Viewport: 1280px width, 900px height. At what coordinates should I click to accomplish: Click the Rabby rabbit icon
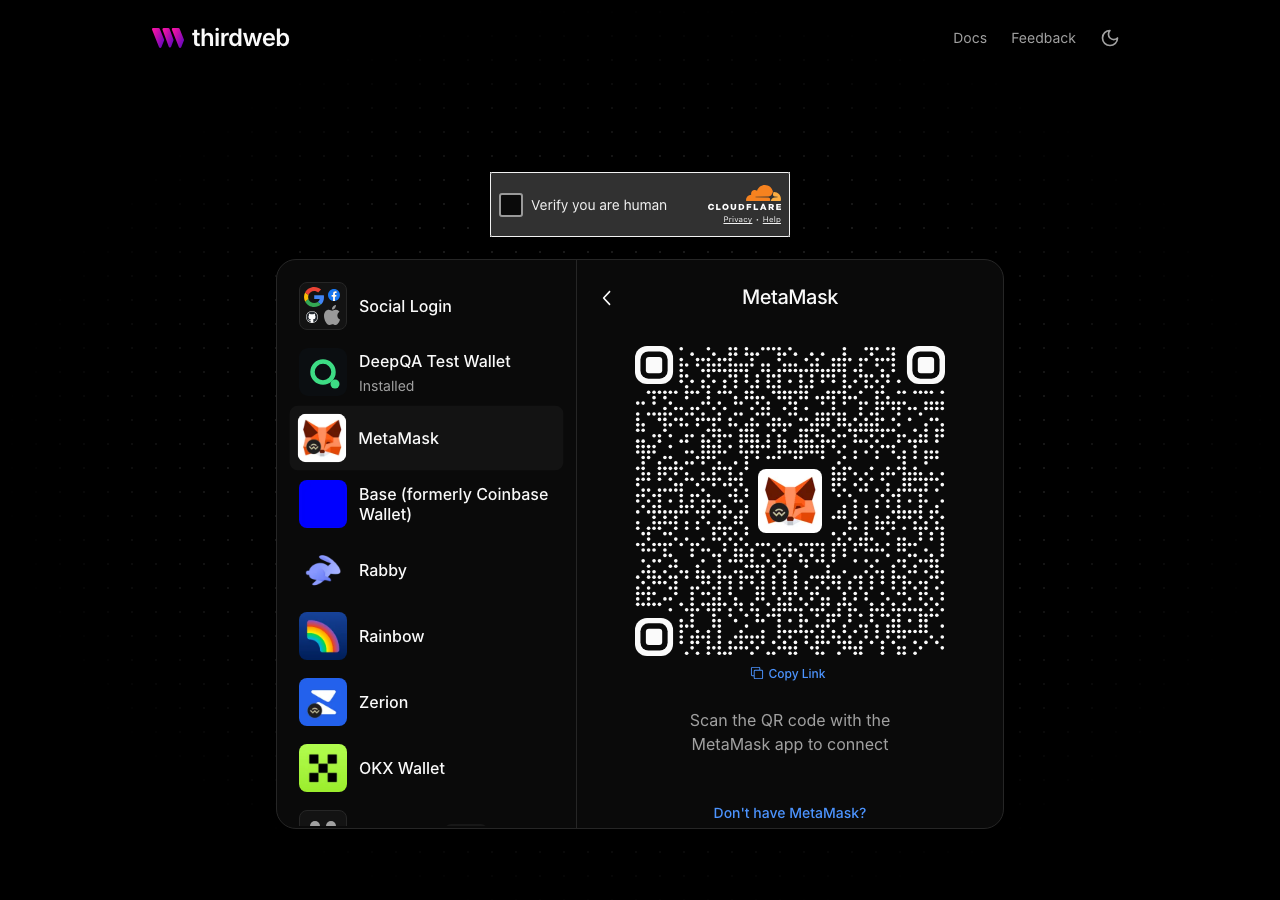(x=323, y=570)
